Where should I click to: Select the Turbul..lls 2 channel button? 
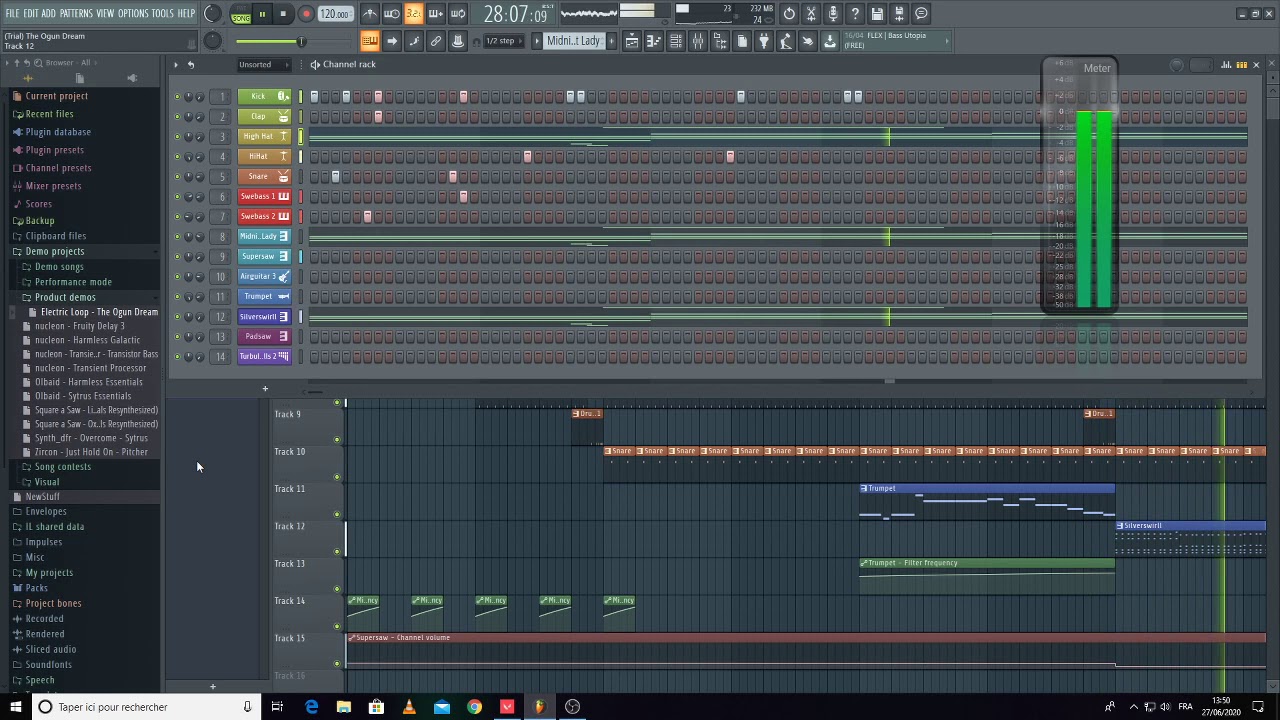coord(264,356)
